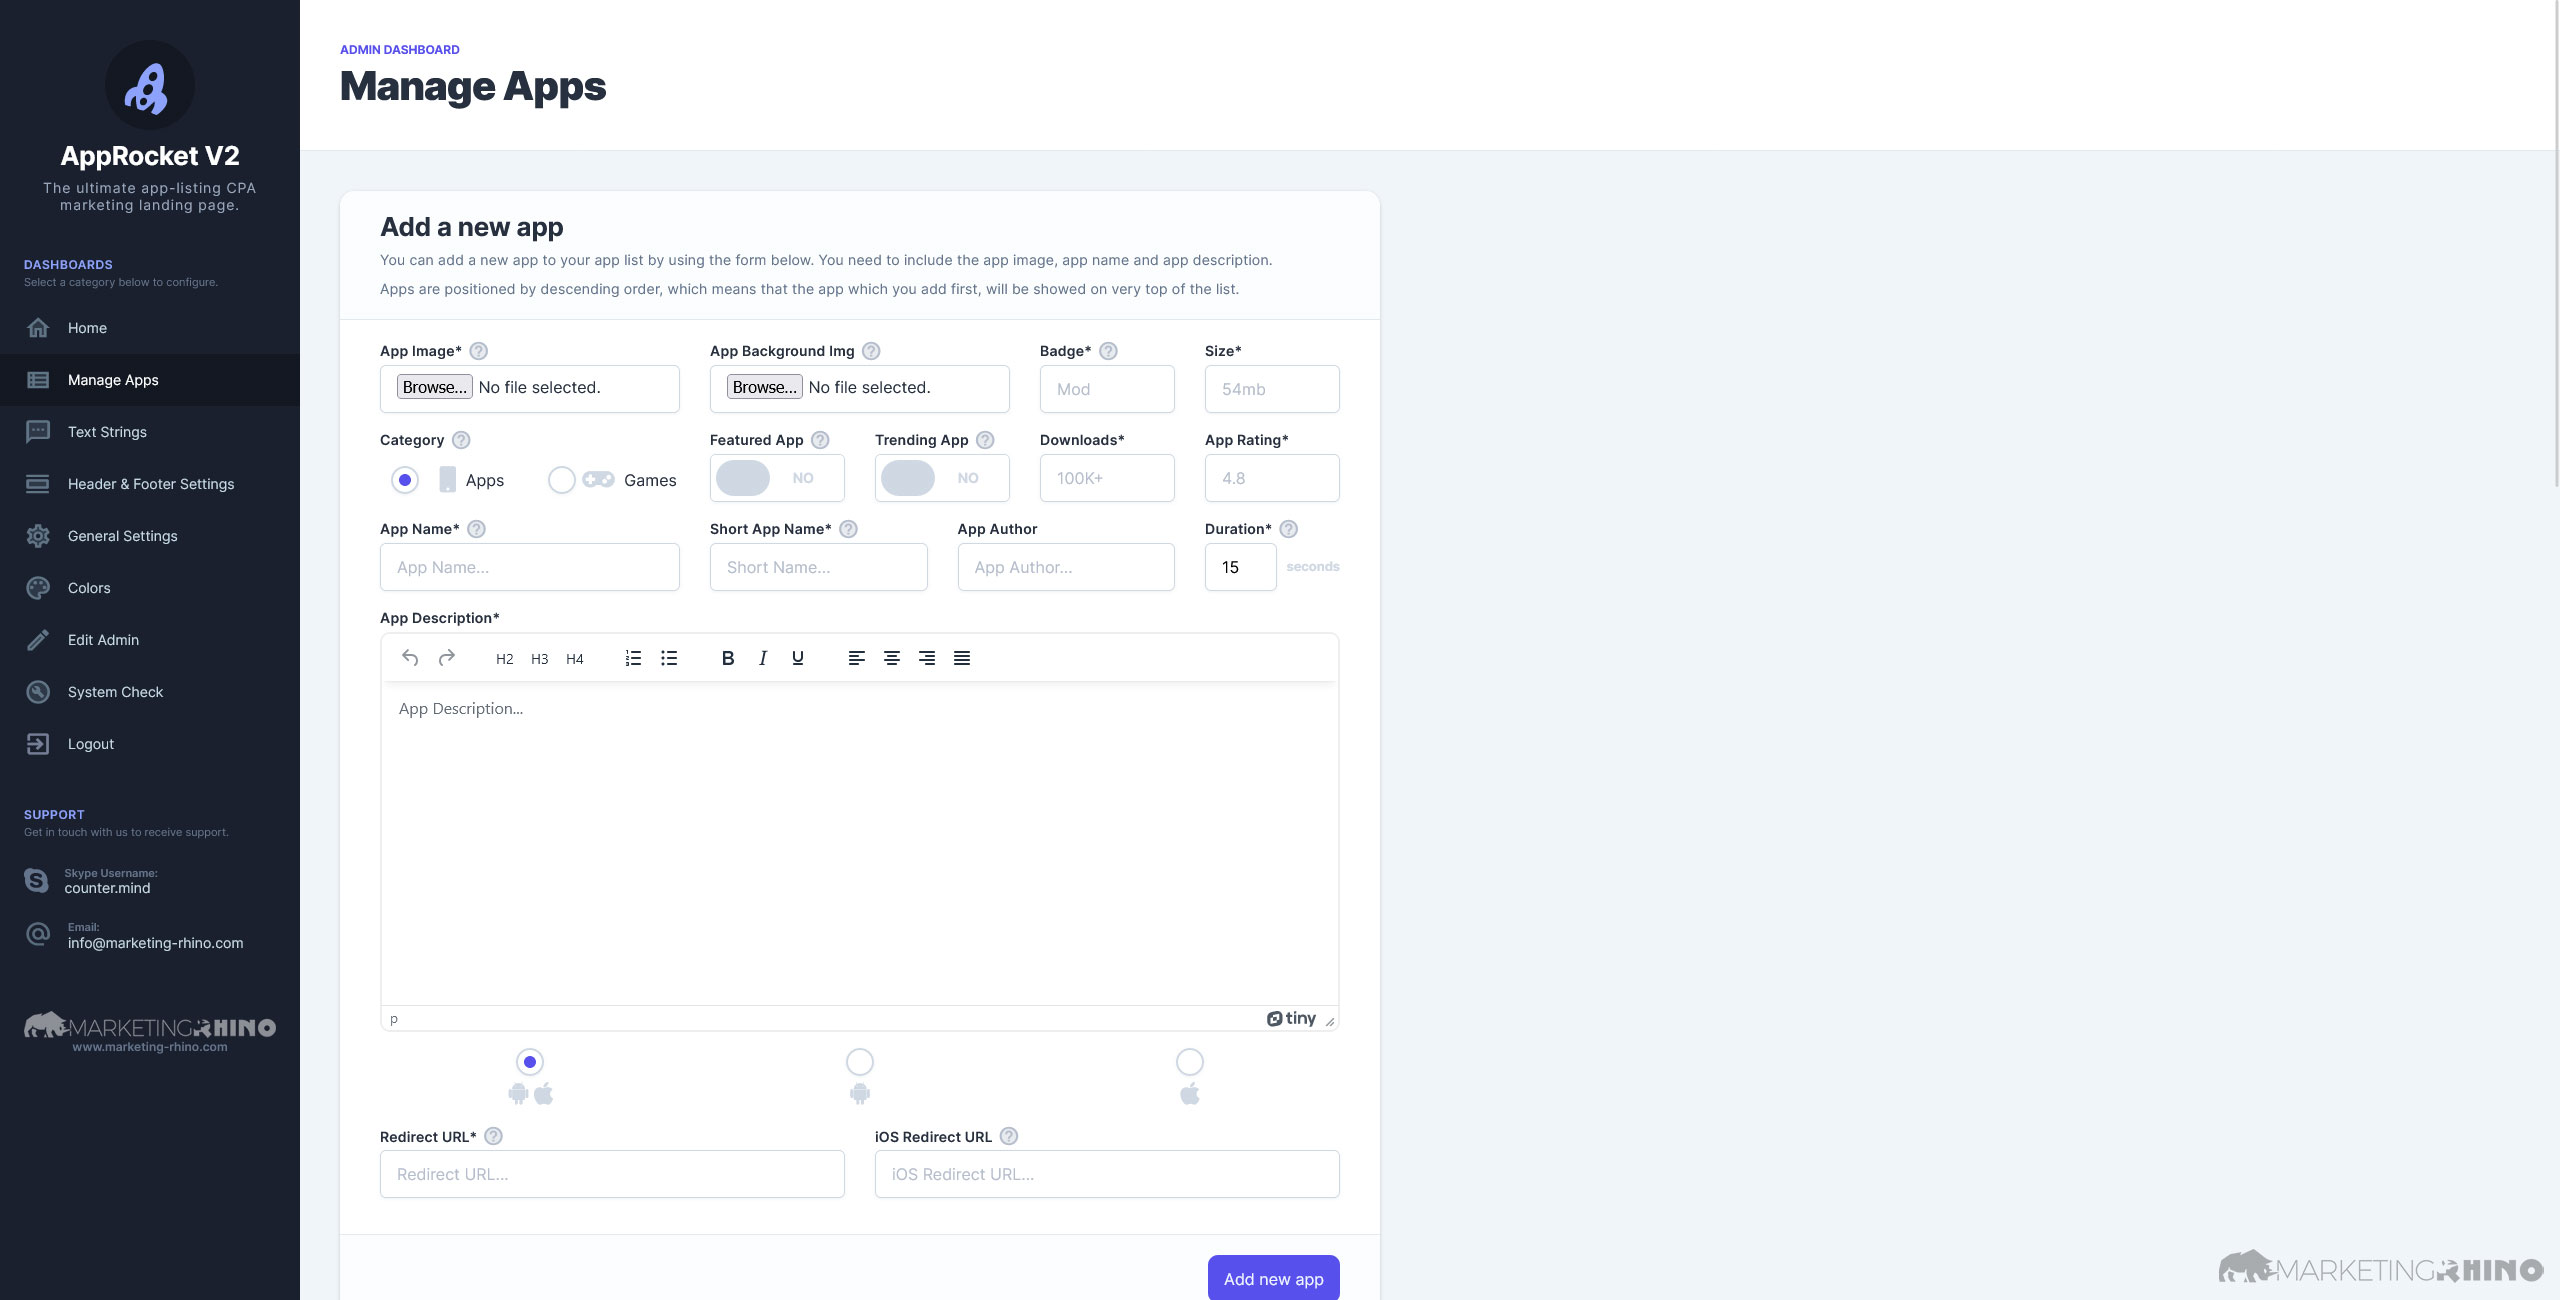Apply H2 heading in the description editor
Viewport: 2560px width, 1300px height.
click(504, 658)
